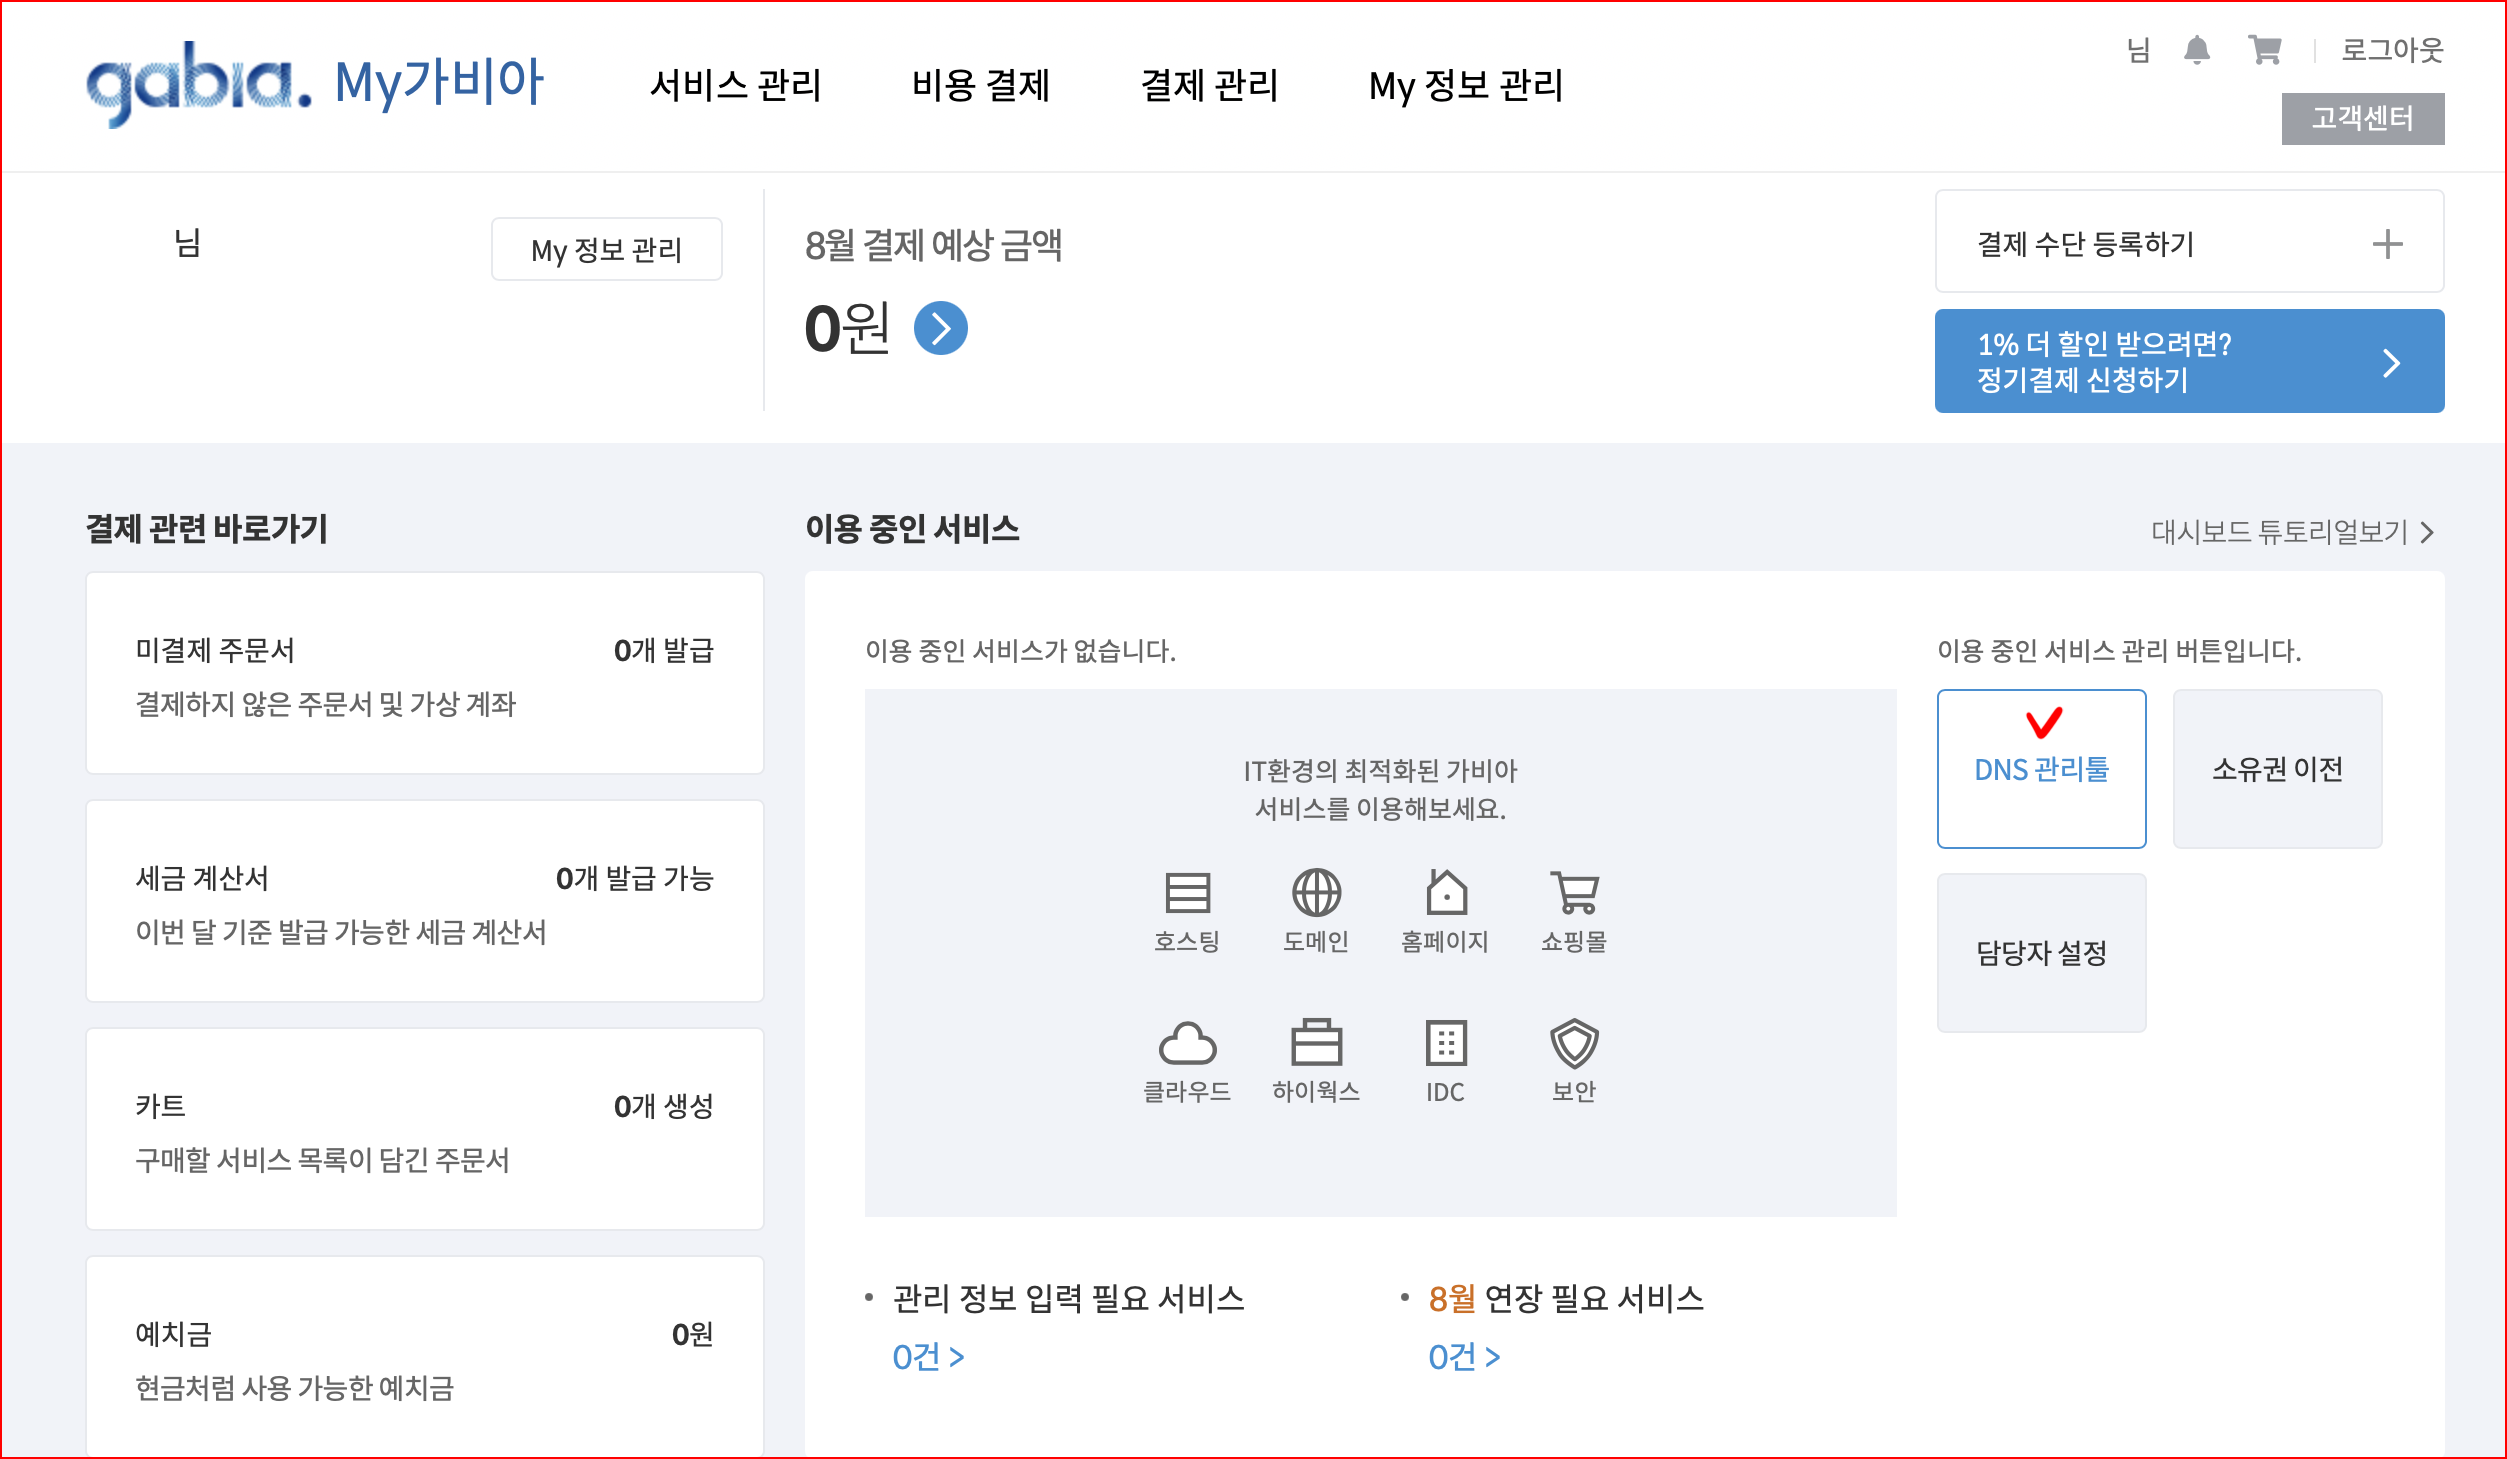Open the shopping cart icon in header
This screenshot has height=1459, width=2507.
(2264, 50)
